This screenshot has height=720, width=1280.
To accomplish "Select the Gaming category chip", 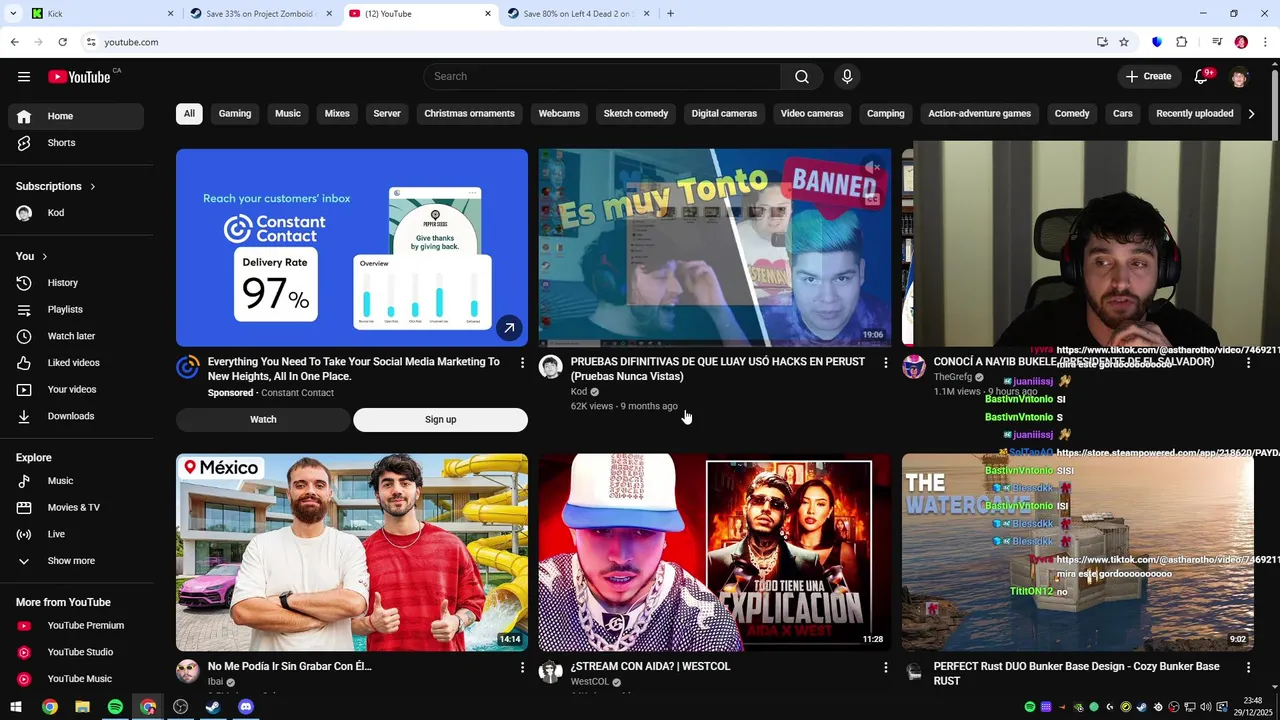I will [x=235, y=114].
